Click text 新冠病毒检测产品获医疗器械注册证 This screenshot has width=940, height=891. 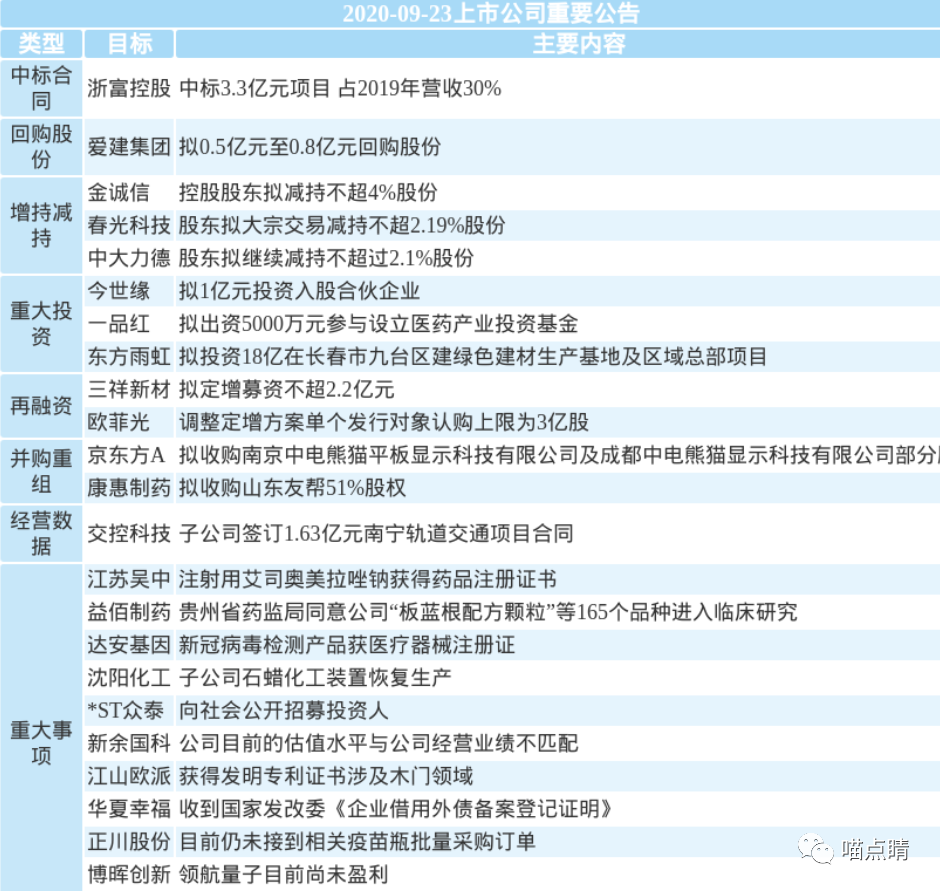click(x=347, y=645)
